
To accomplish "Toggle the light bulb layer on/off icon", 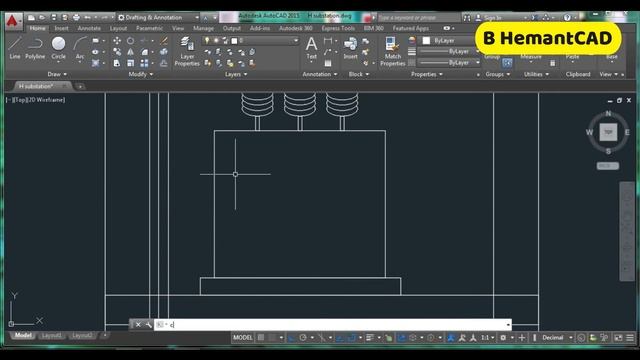I will [207, 40].
